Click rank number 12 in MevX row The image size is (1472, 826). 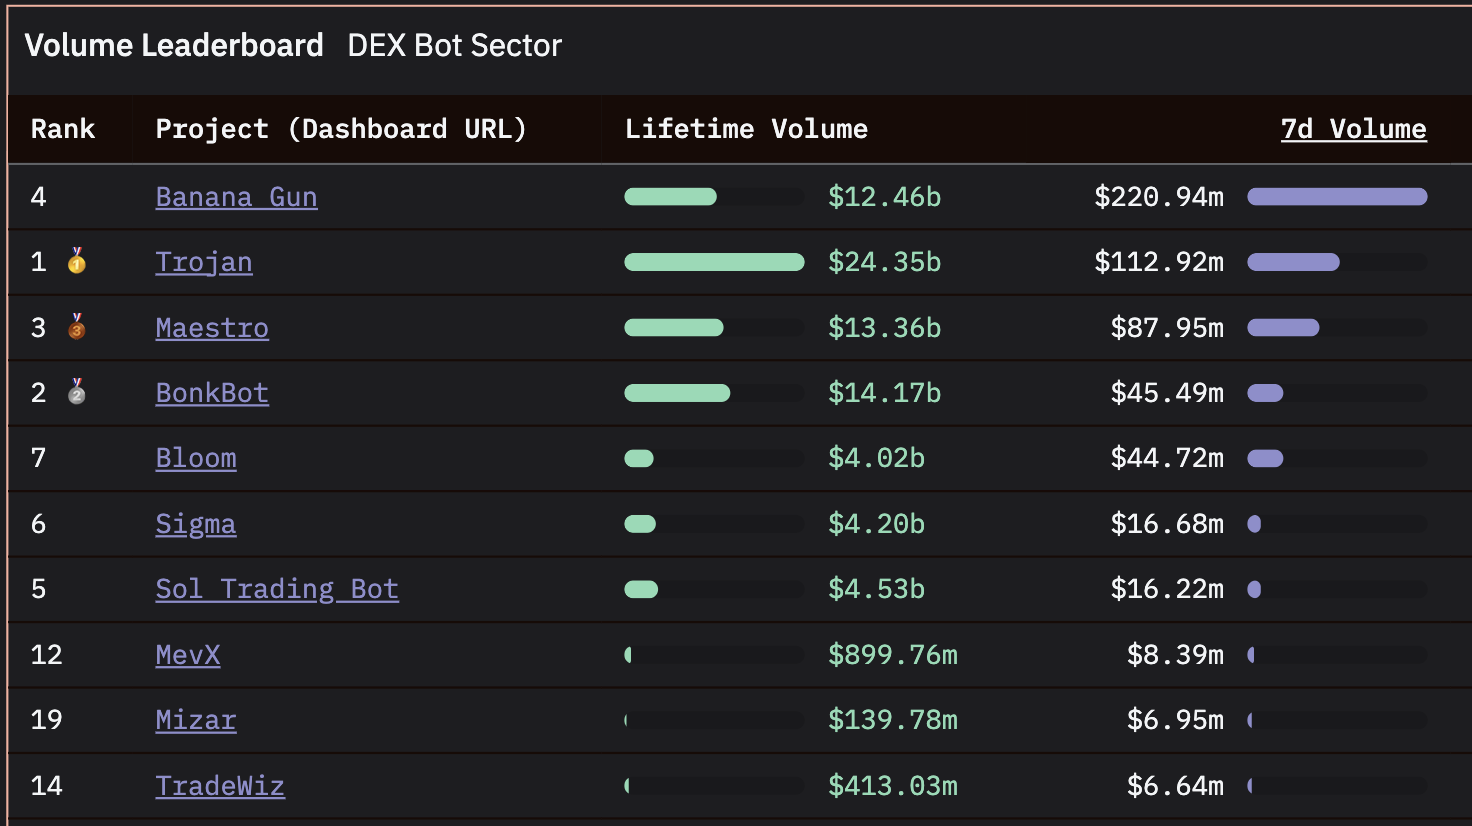click(x=47, y=655)
